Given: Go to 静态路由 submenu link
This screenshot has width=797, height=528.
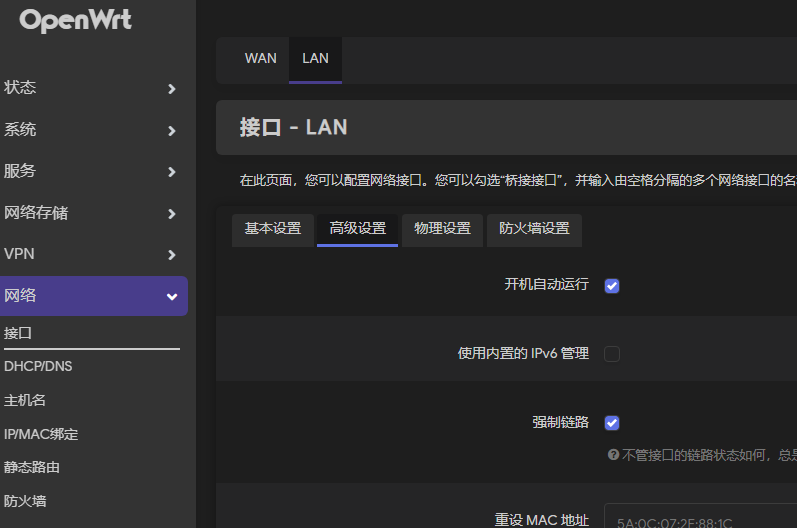Looking at the screenshot, I should pyautogui.click(x=32, y=468).
